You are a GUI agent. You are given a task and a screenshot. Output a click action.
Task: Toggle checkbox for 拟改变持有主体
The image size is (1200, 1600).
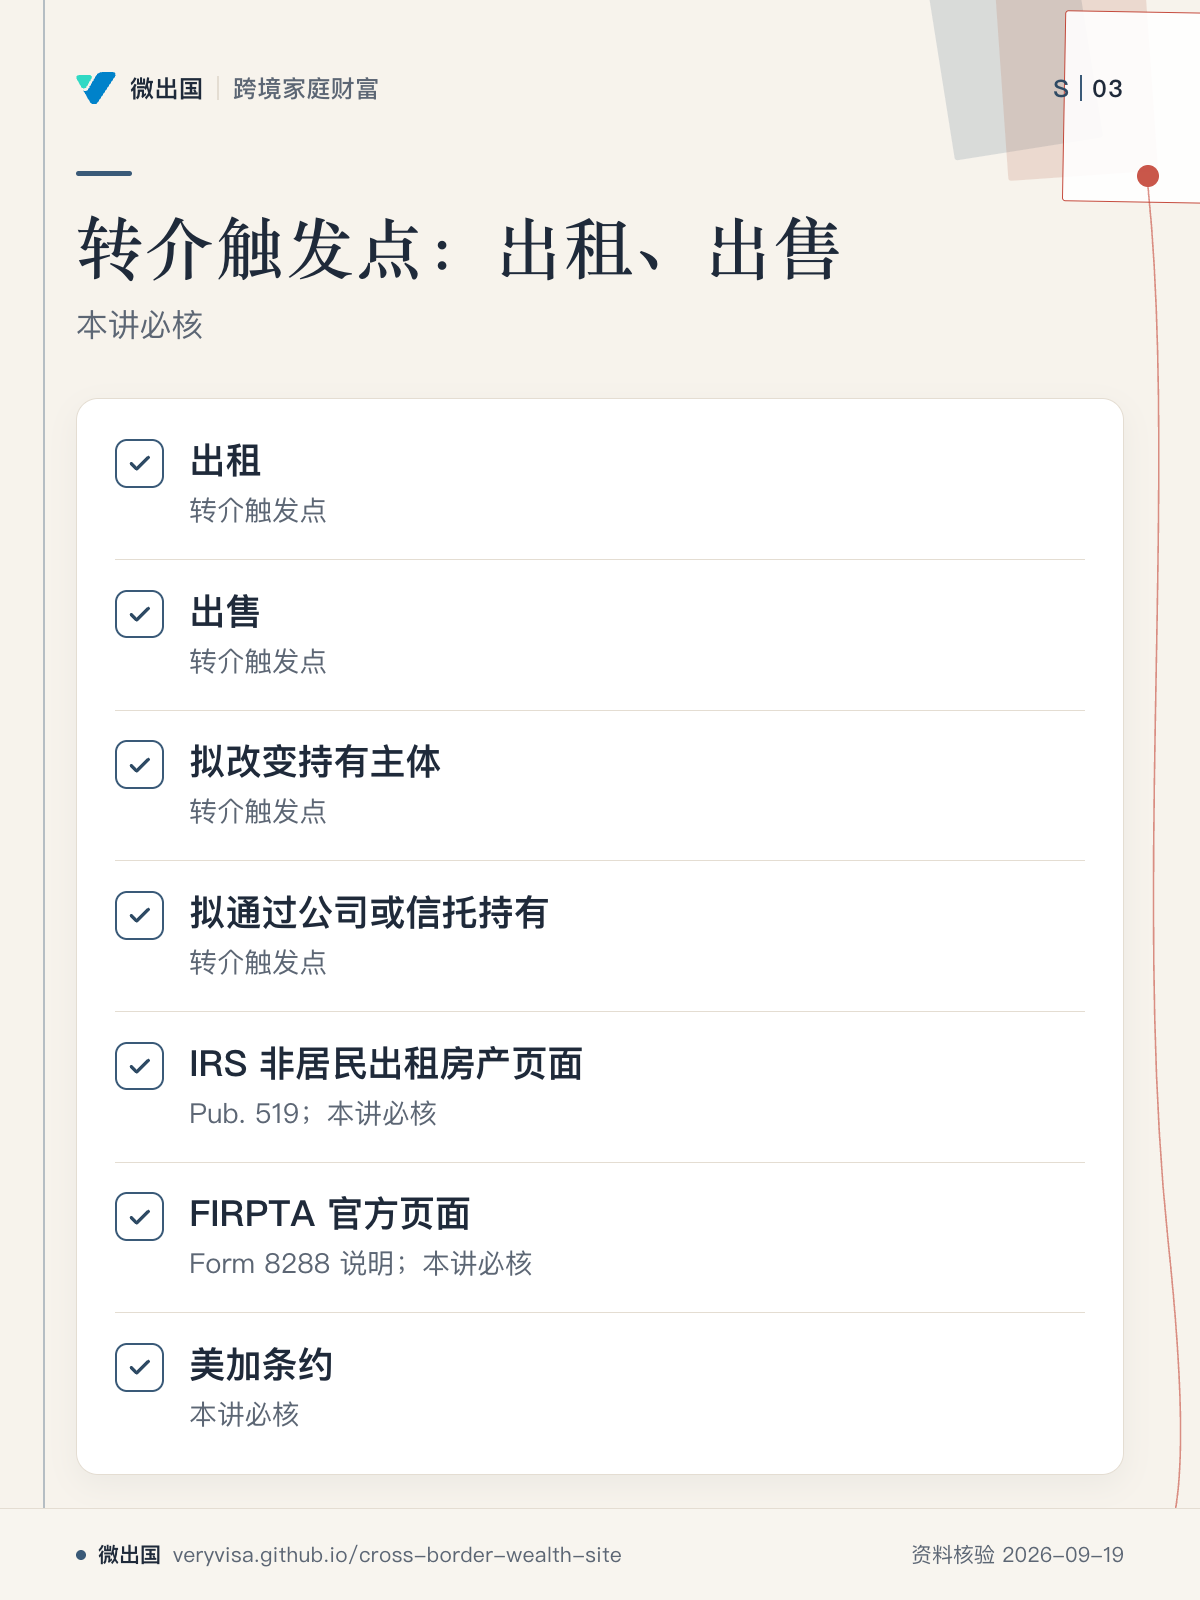tap(140, 764)
